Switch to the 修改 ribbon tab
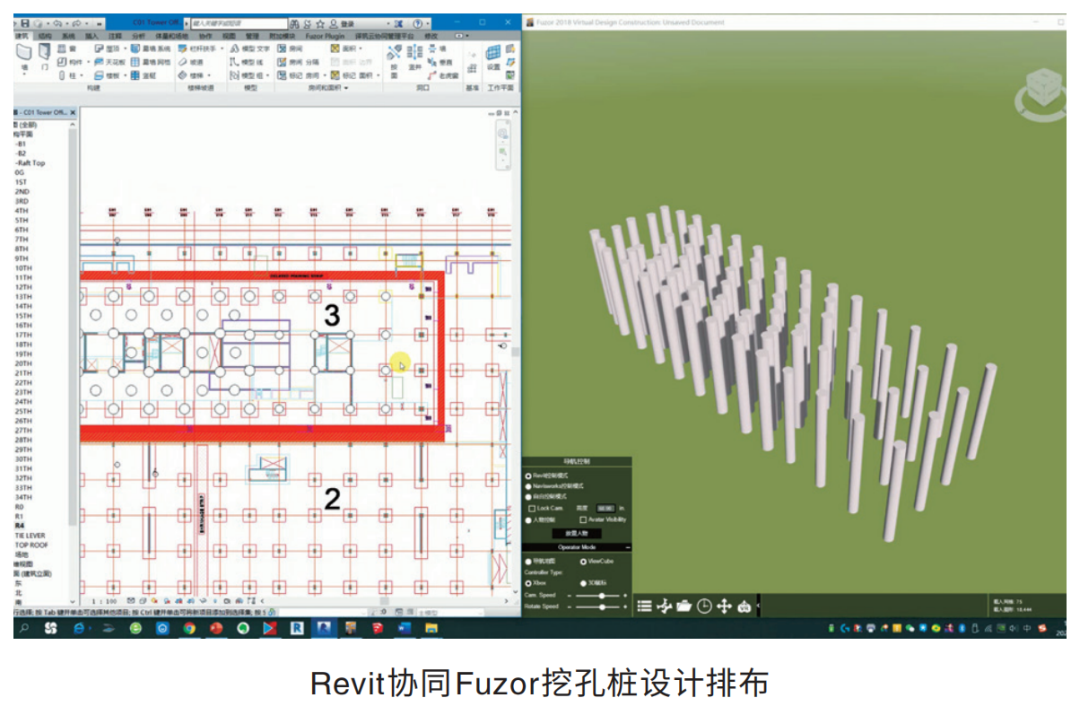Image resolution: width=1080 pixels, height=715 pixels. tap(431, 36)
